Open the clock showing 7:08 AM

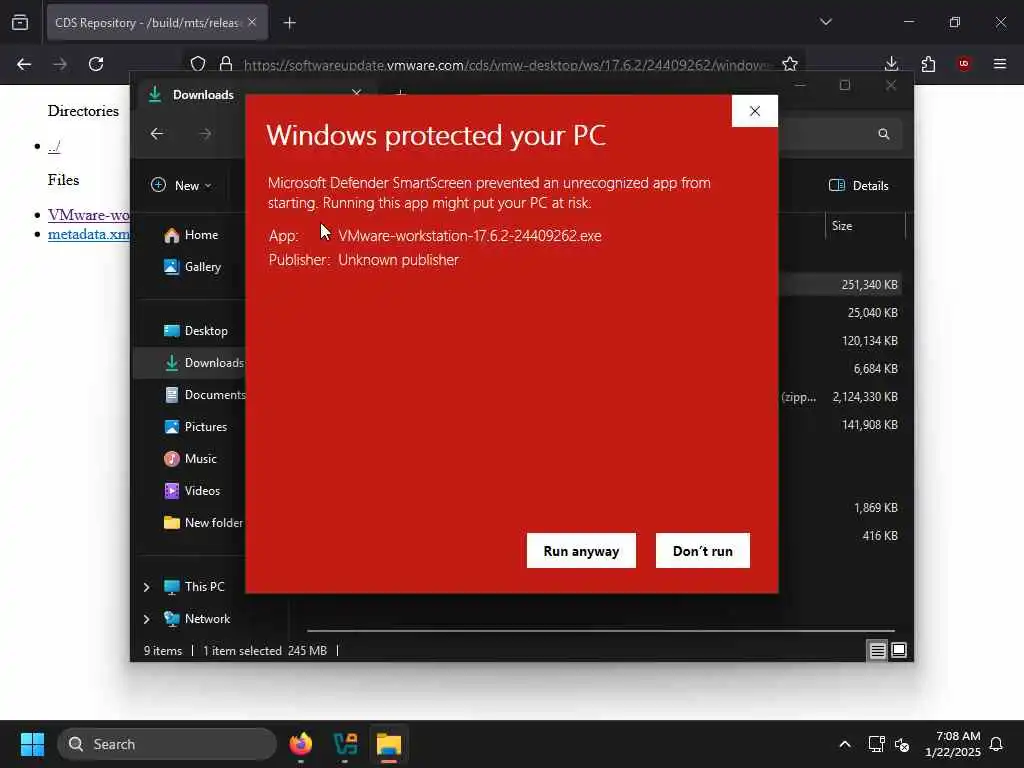tap(953, 744)
